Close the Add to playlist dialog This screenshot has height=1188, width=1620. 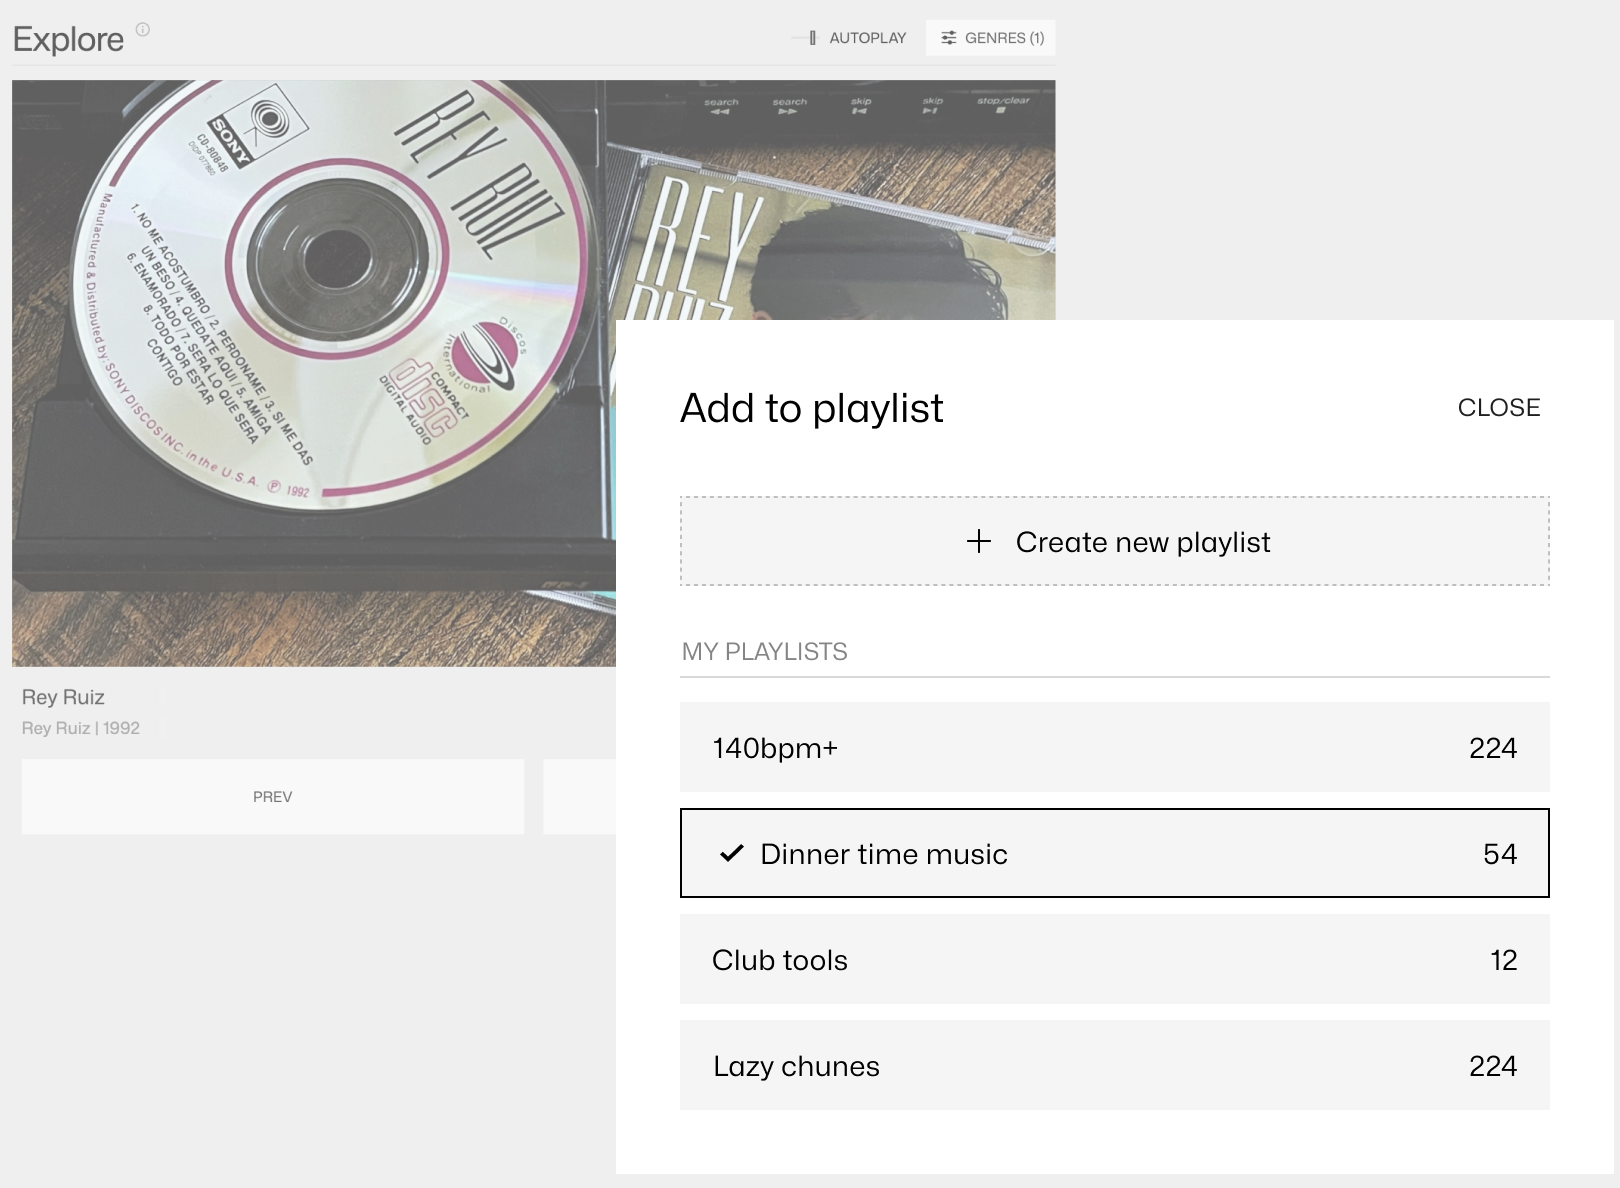point(1498,408)
